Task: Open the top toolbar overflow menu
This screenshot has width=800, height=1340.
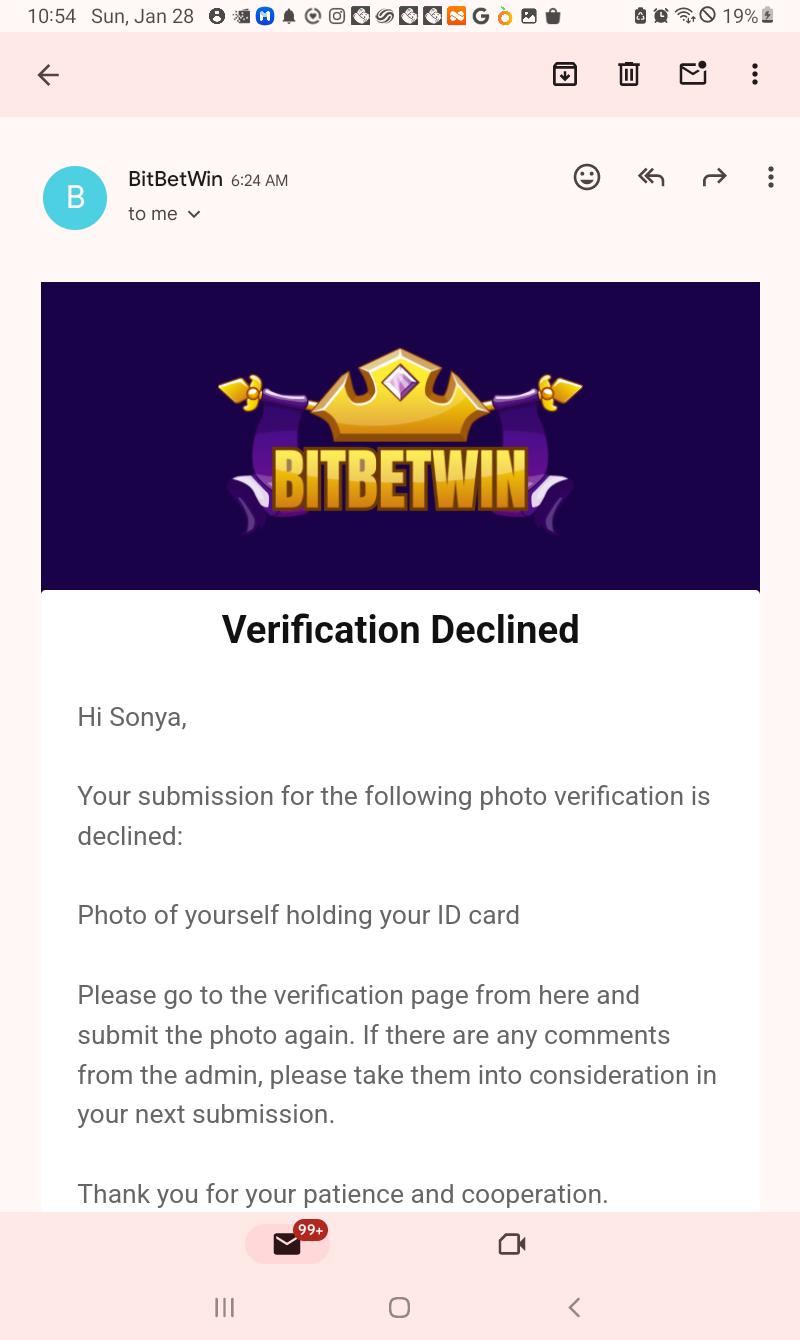Action: click(755, 74)
